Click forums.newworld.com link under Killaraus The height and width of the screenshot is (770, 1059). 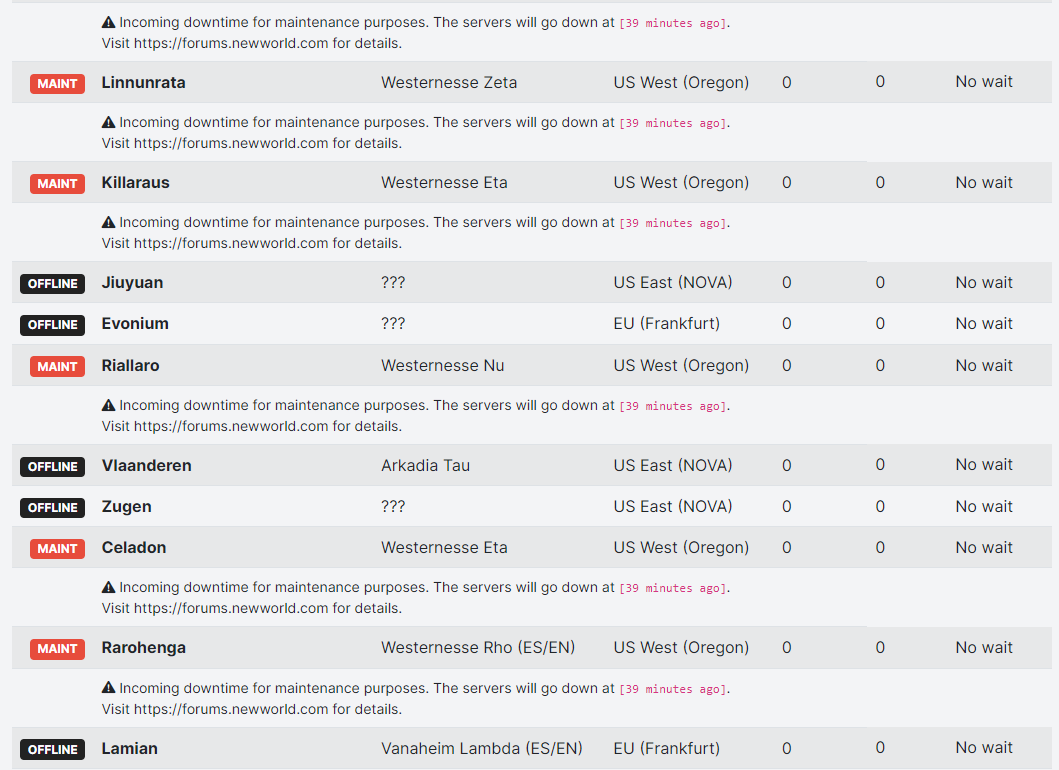[x=231, y=243]
